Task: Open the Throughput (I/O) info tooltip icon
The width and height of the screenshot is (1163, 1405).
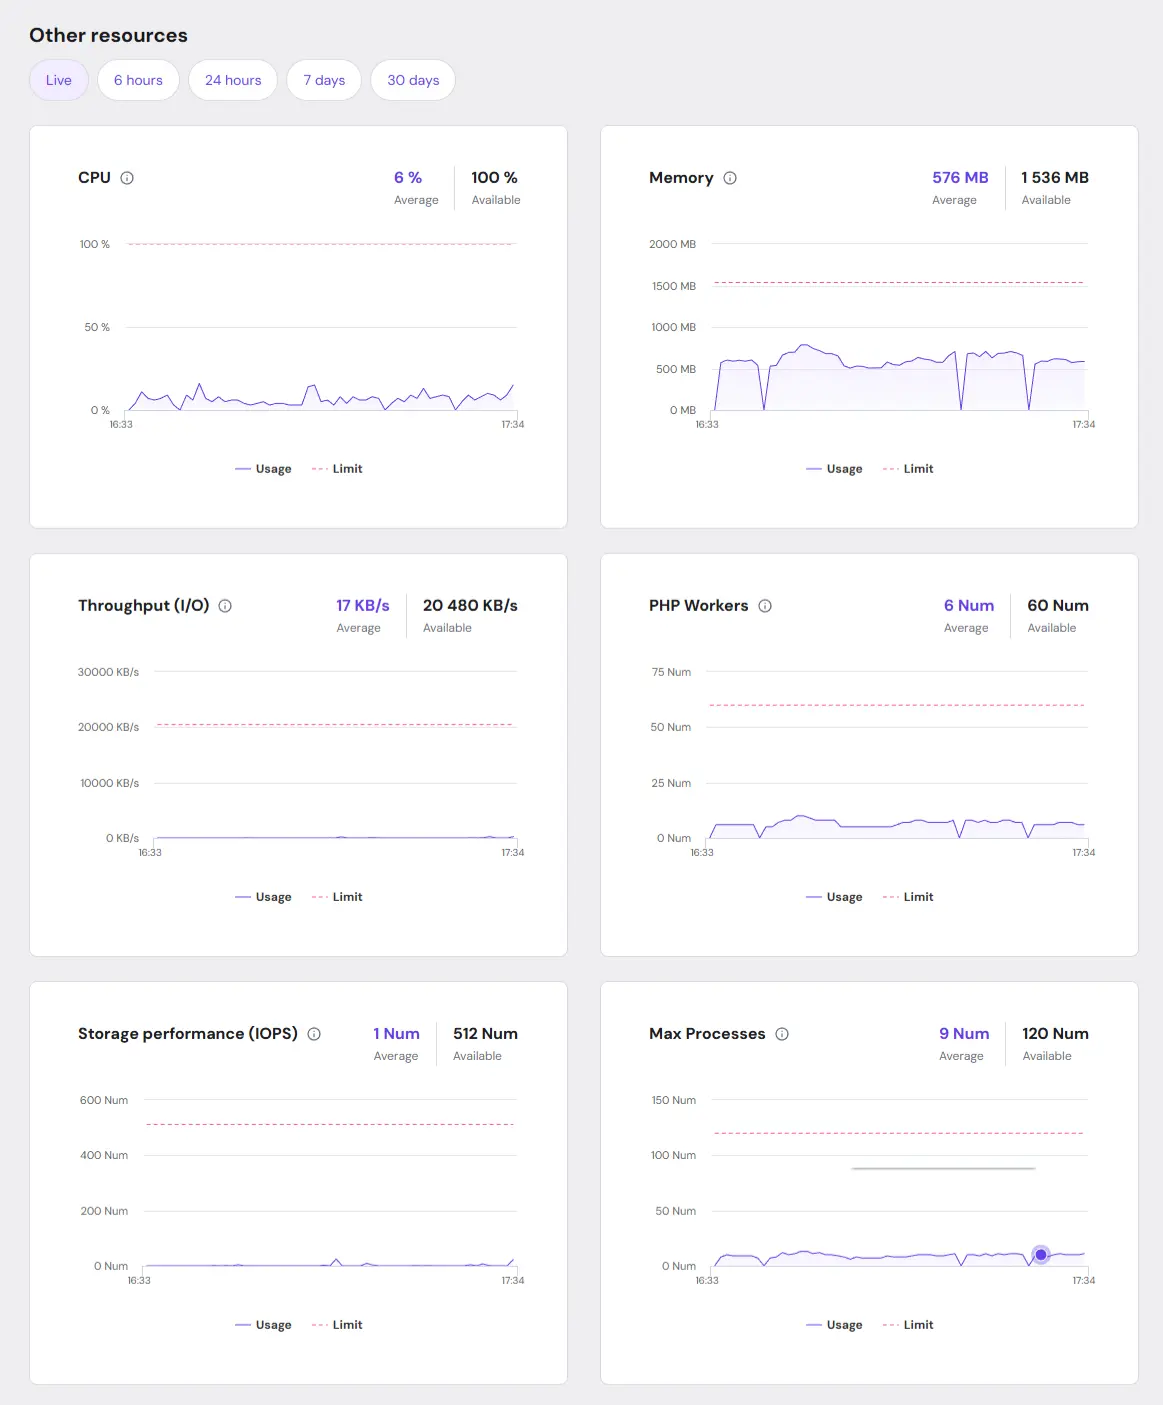Action: 225,606
